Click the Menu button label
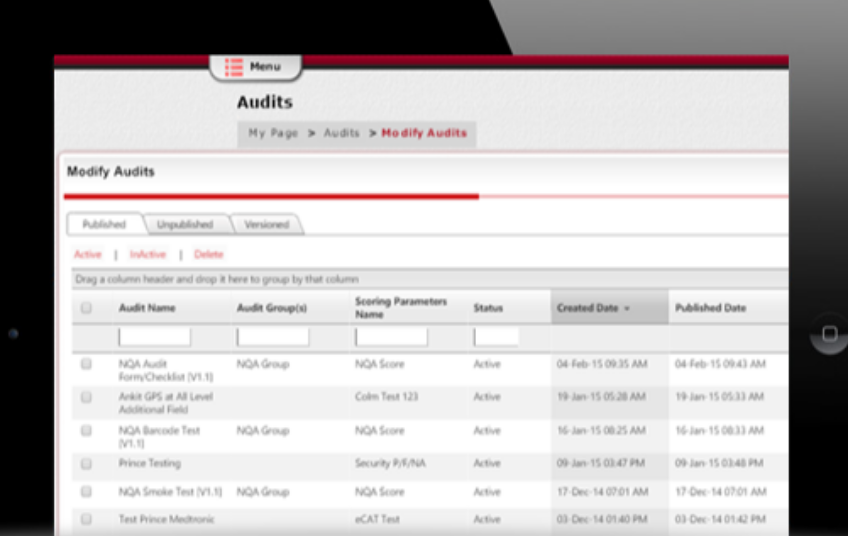 point(265,67)
